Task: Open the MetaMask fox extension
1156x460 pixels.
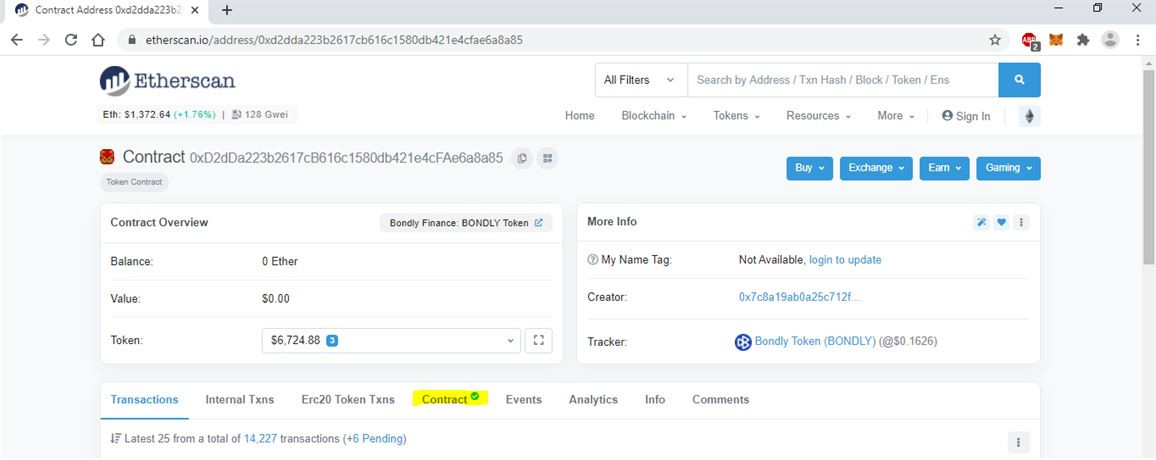Action: tap(1056, 40)
